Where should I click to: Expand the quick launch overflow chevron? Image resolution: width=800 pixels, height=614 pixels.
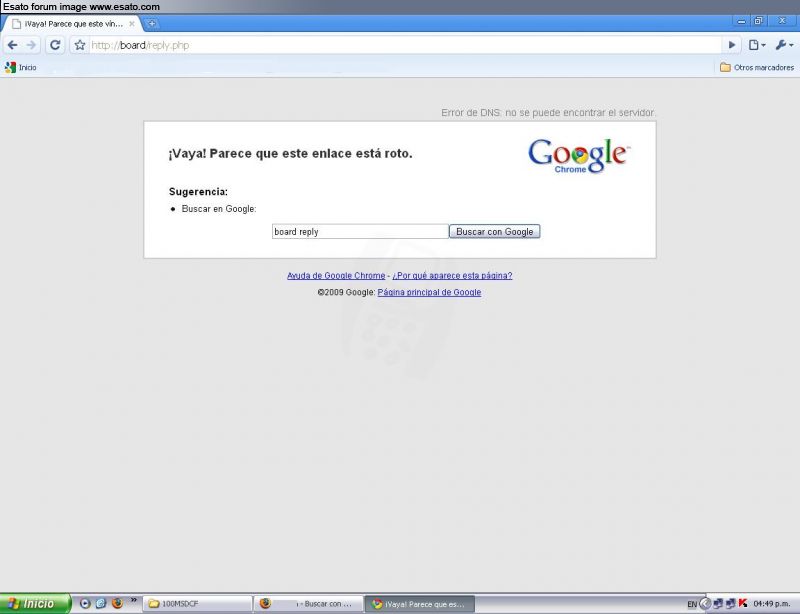click(x=134, y=600)
